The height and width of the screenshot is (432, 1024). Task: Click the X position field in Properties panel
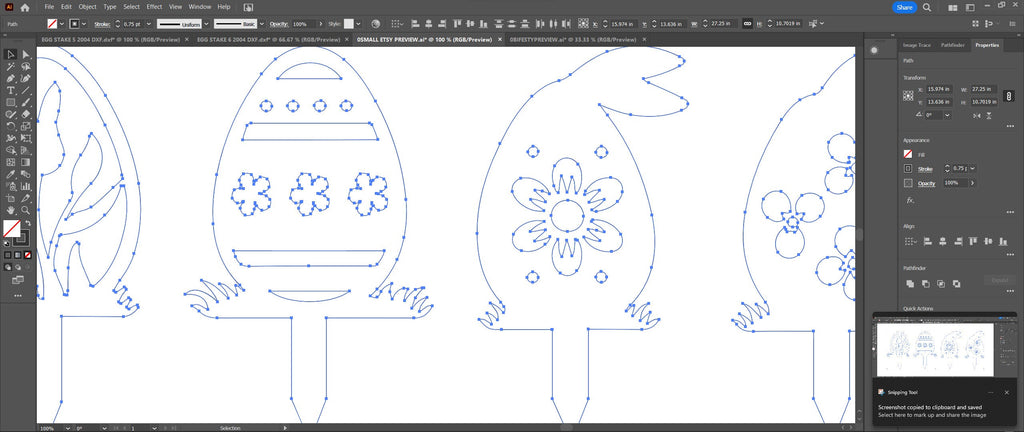coord(941,89)
